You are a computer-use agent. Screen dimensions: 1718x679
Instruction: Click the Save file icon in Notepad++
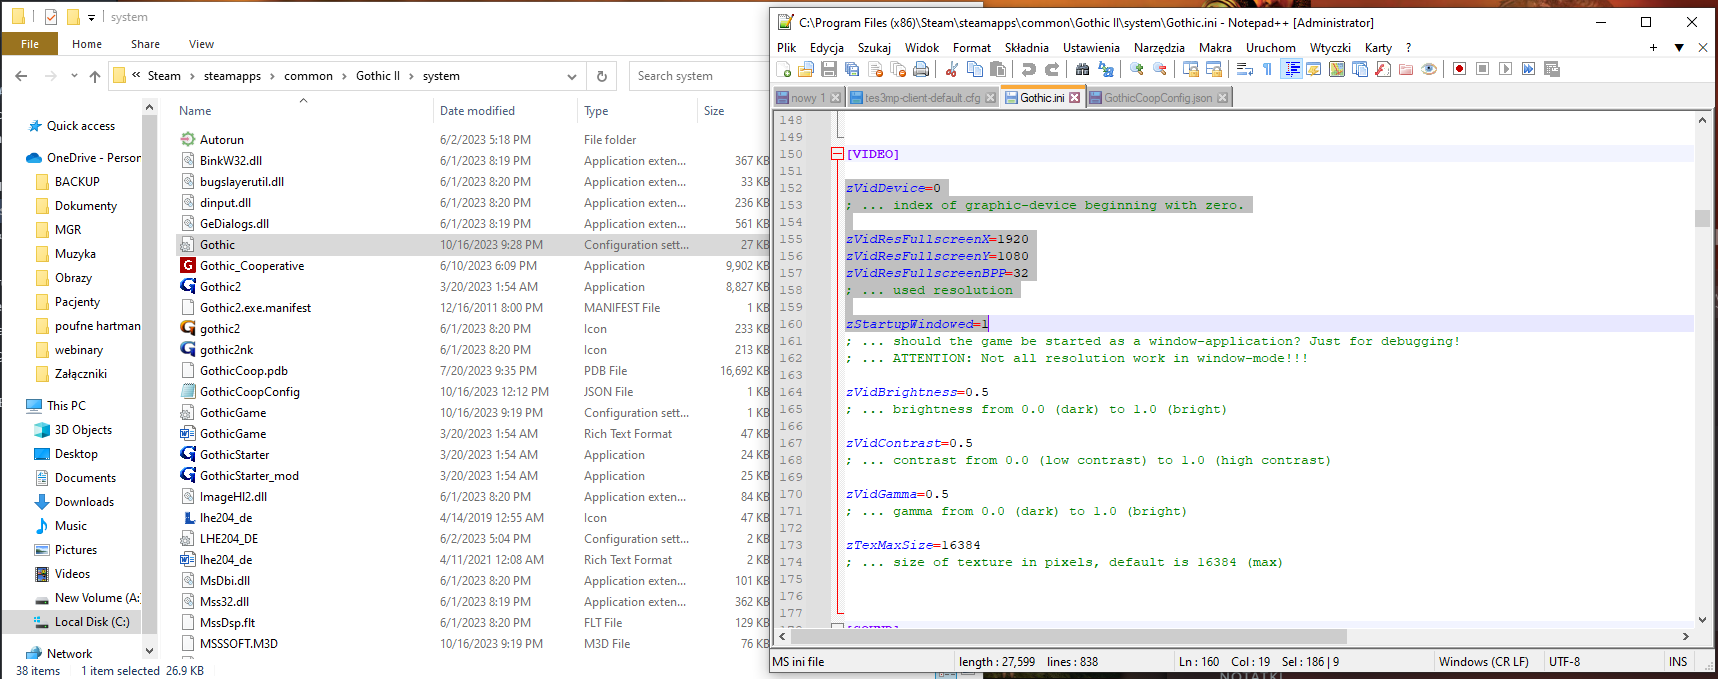829,69
